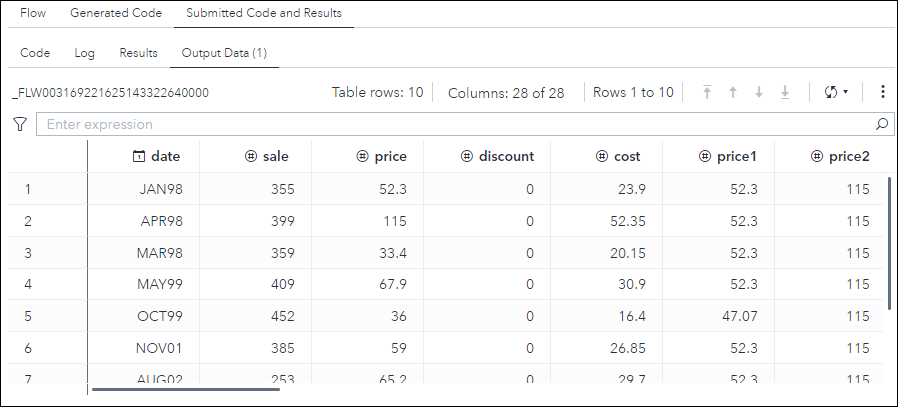Select the Code sub-tab

click(x=35, y=52)
